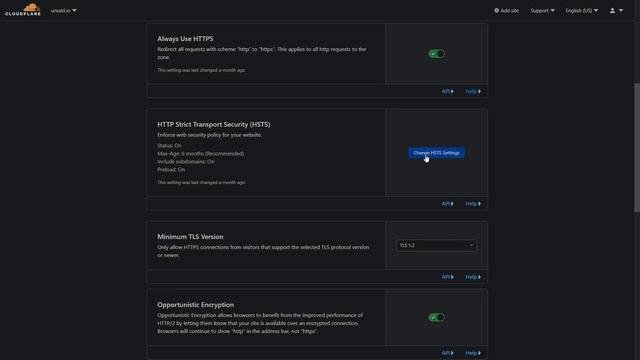Open API link for Always Use HTTPS
The width and height of the screenshot is (640, 360).
click(447, 91)
